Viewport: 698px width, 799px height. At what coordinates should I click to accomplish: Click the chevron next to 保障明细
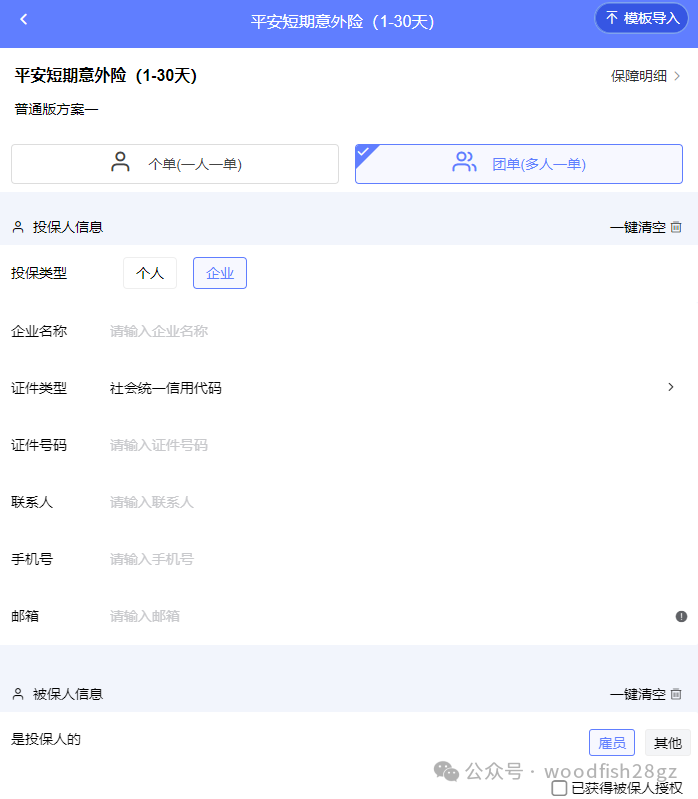[x=677, y=76]
